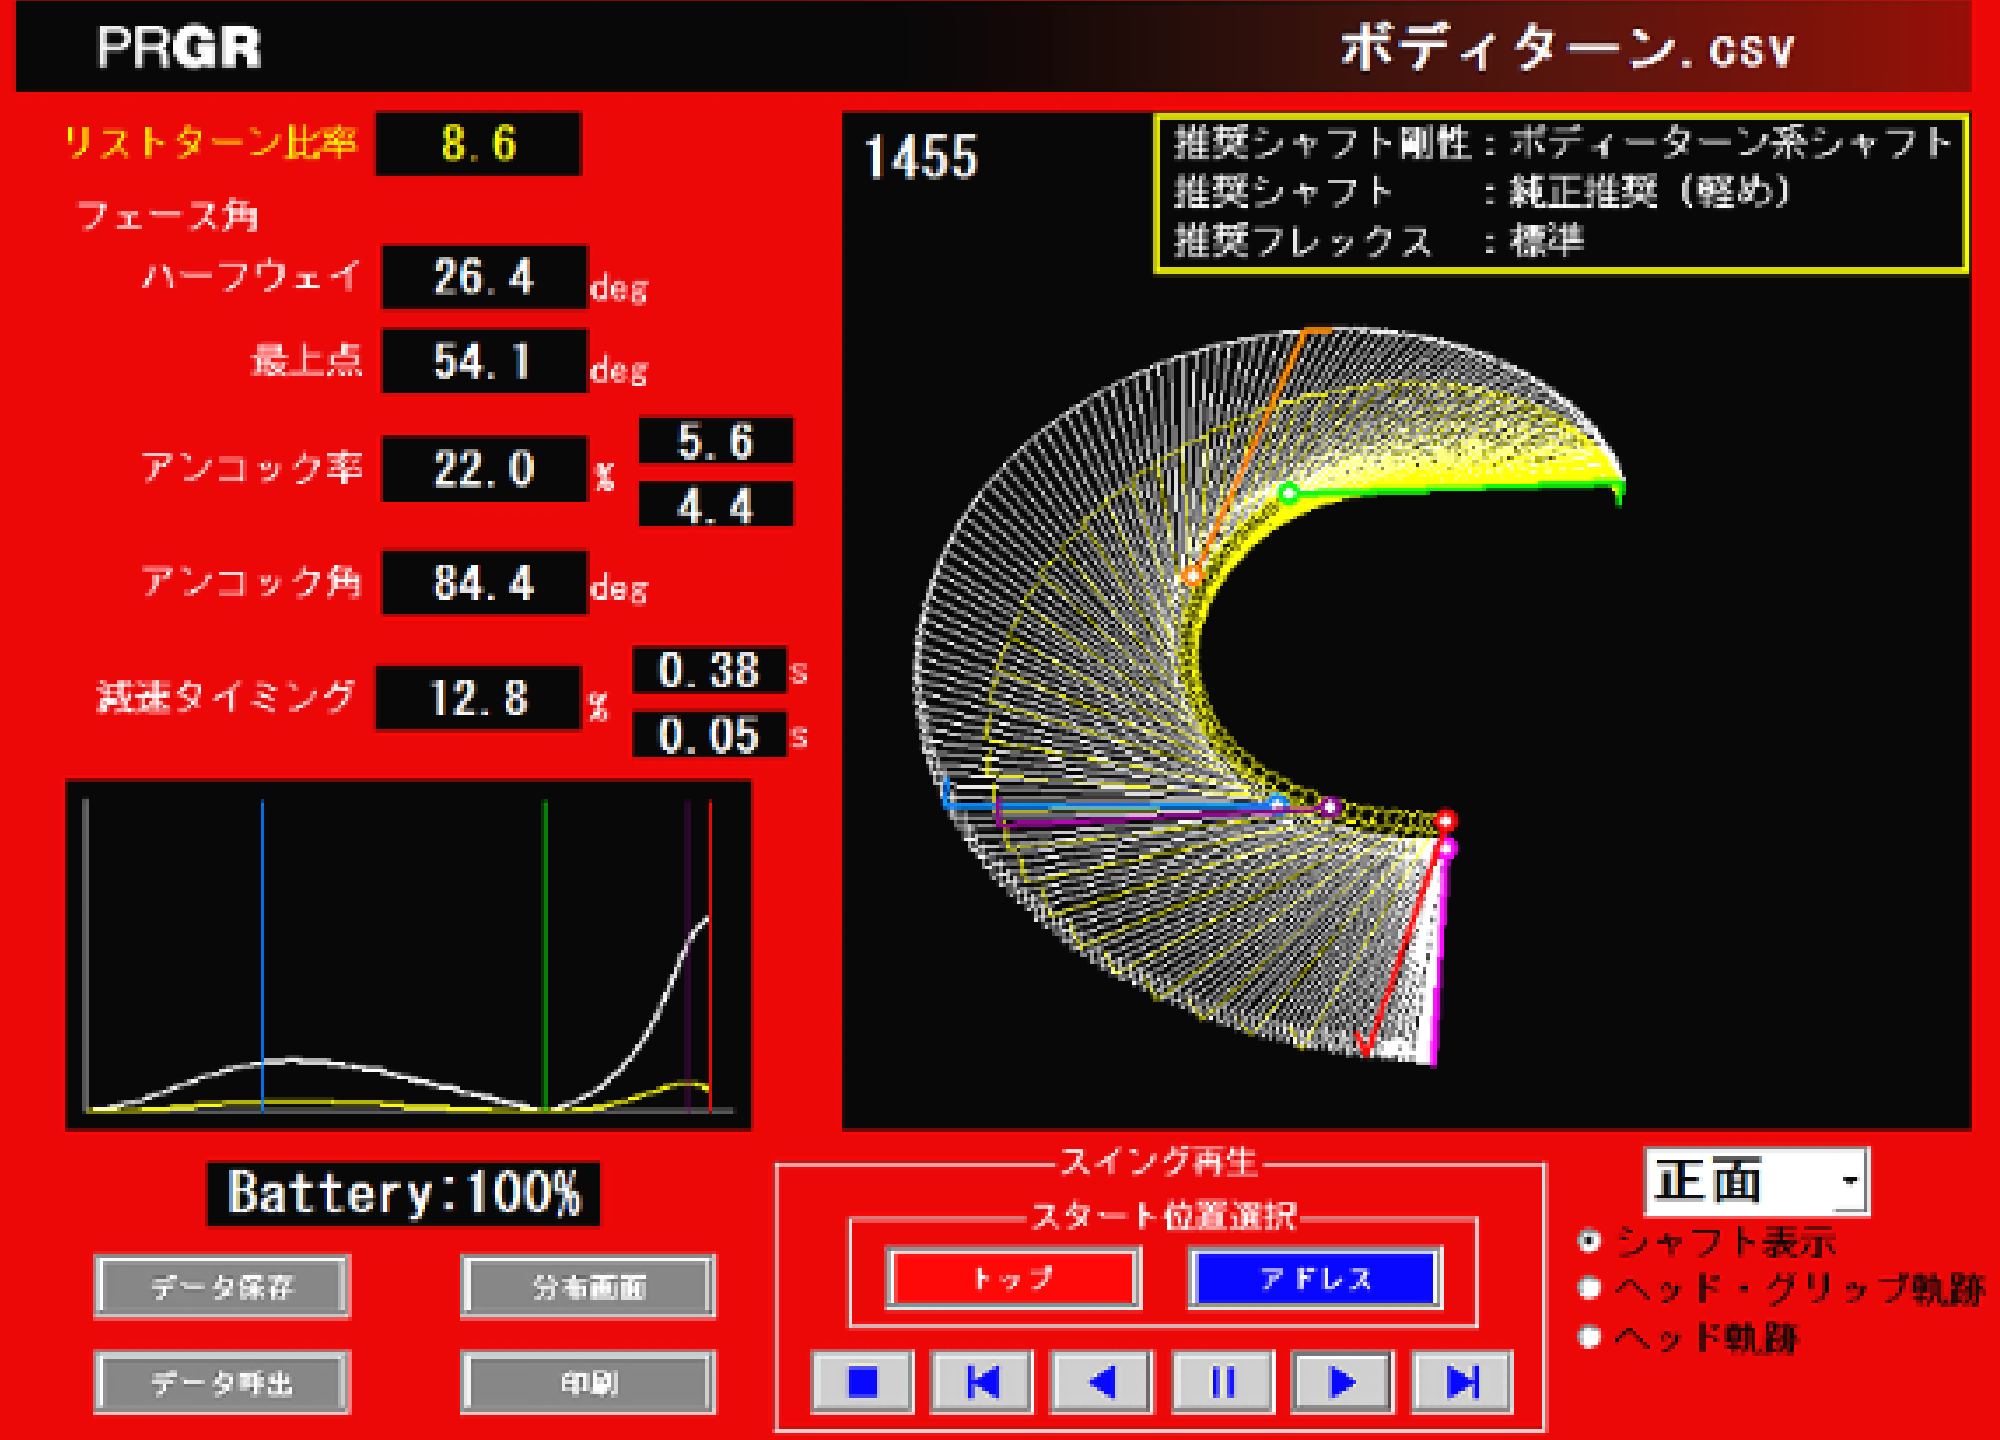2000x1440 pixels.
Task: Click リストターン比率 value field 8.6
Action: point(478,144)
